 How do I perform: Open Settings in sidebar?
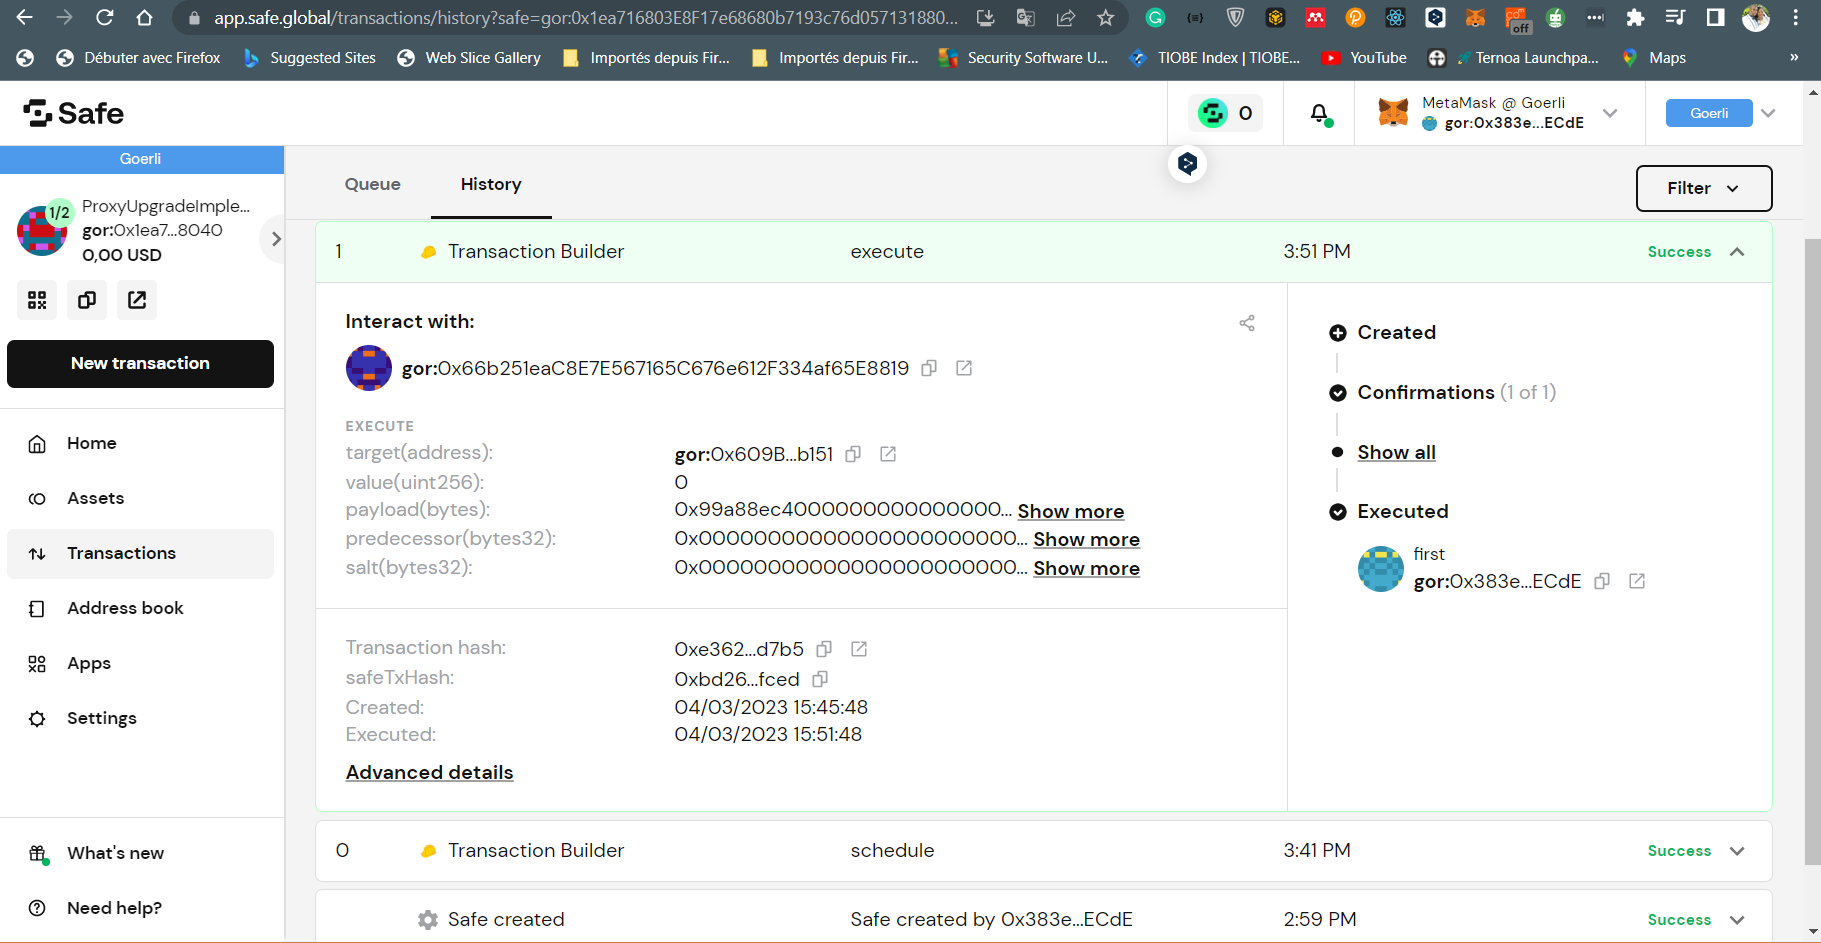(x=140, y=718)
